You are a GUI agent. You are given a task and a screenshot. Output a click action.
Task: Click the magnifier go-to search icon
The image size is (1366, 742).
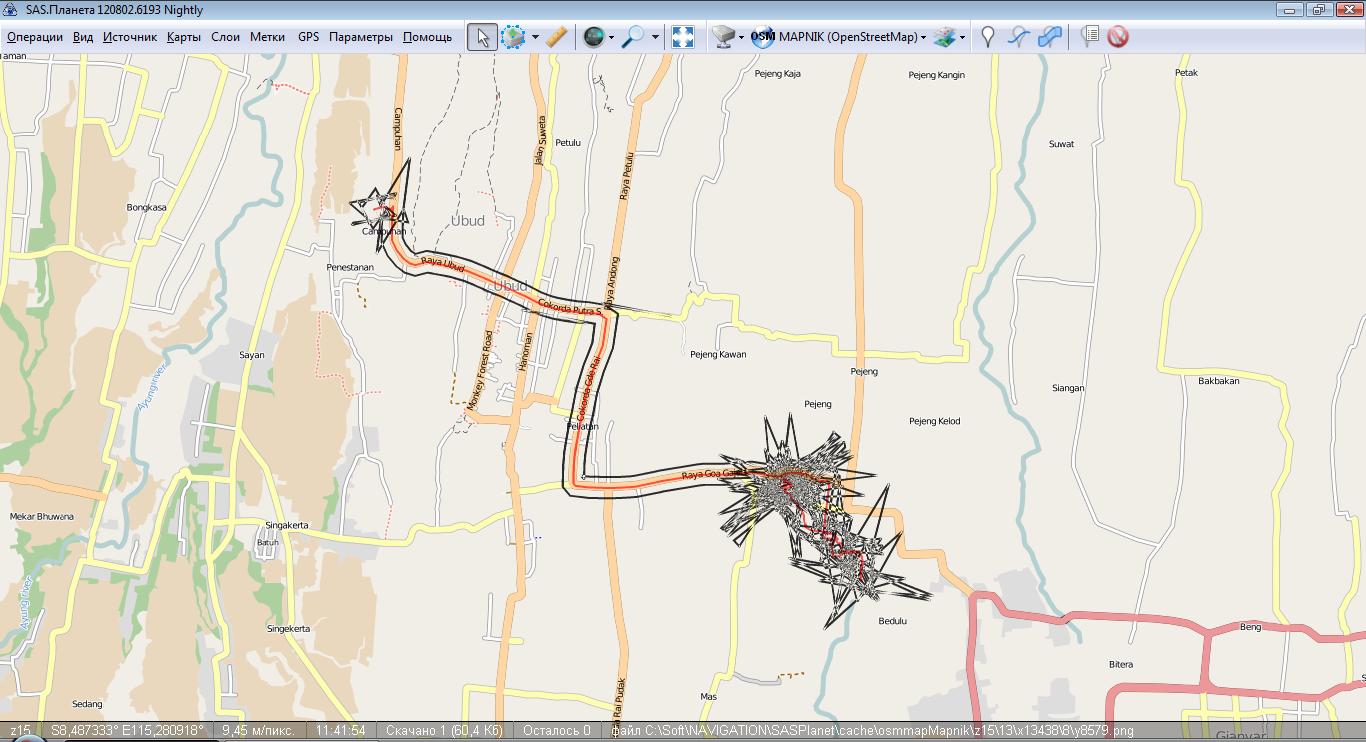632,37
